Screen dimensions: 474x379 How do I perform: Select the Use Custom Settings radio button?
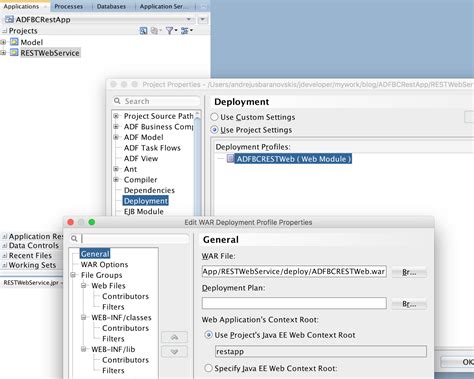[214, 117]
